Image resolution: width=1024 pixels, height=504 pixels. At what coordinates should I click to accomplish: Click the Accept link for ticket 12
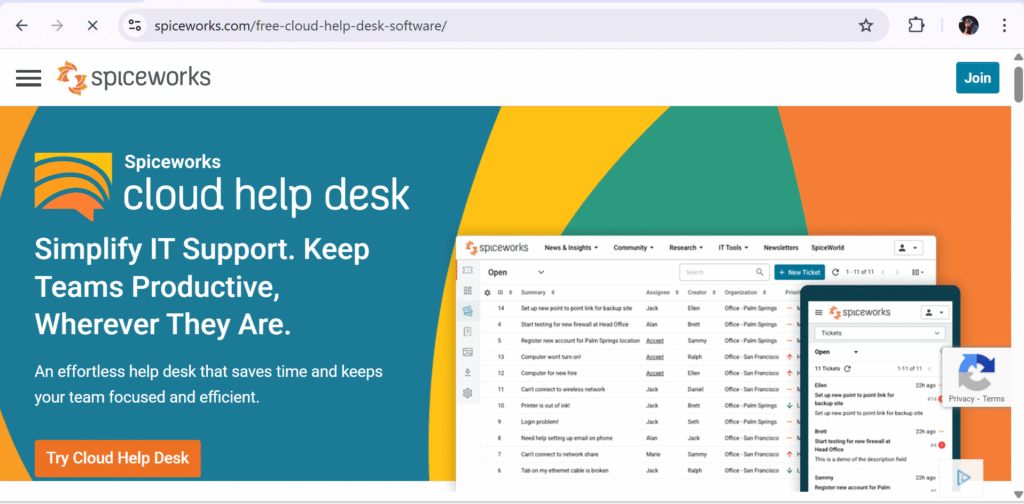point(655,373)
